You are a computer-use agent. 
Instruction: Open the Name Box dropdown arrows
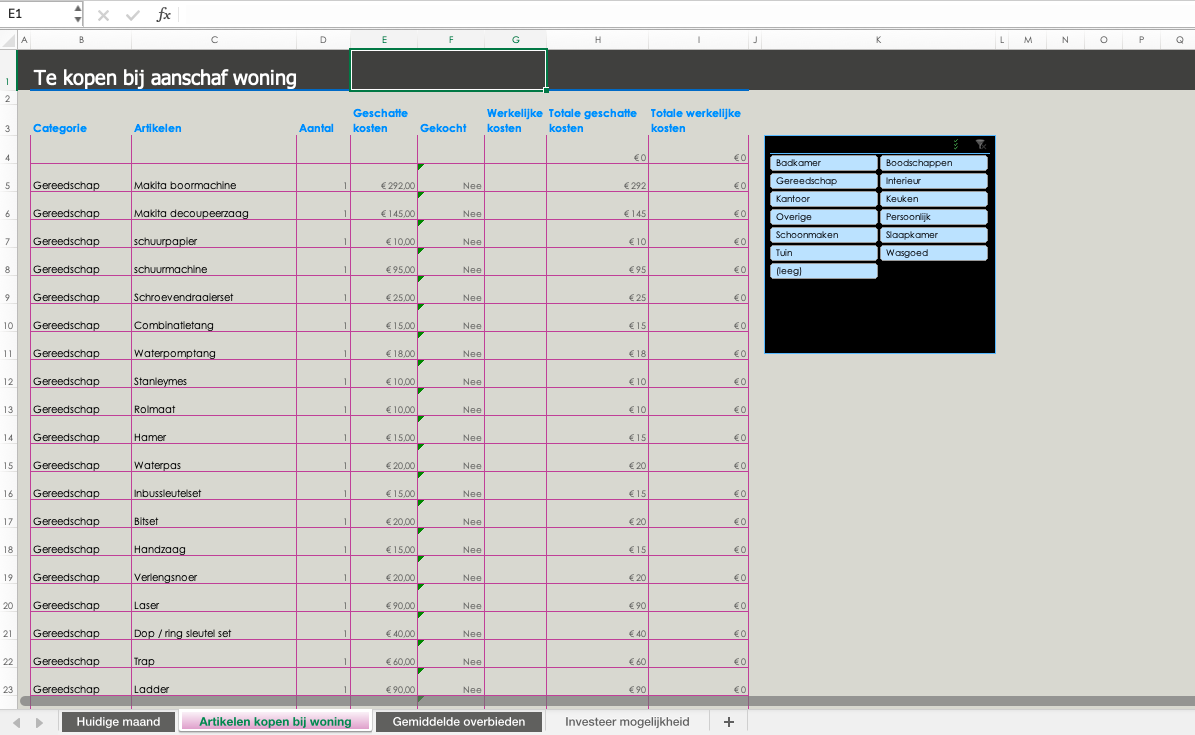click(x=78, y=14)
